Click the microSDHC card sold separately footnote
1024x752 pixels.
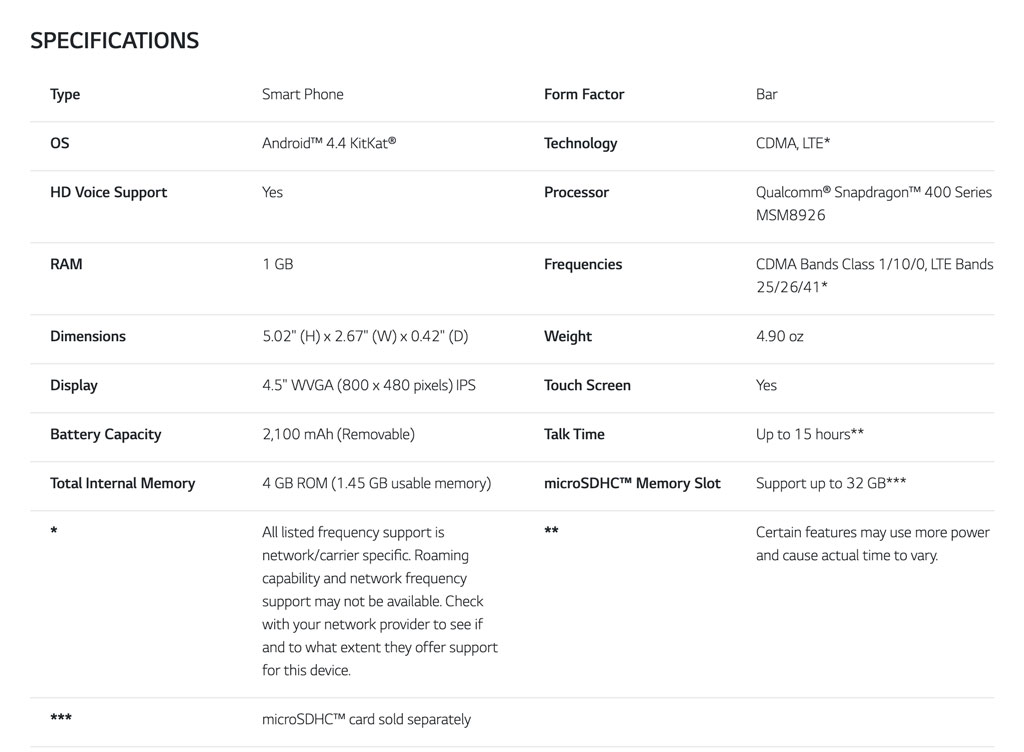366,720
